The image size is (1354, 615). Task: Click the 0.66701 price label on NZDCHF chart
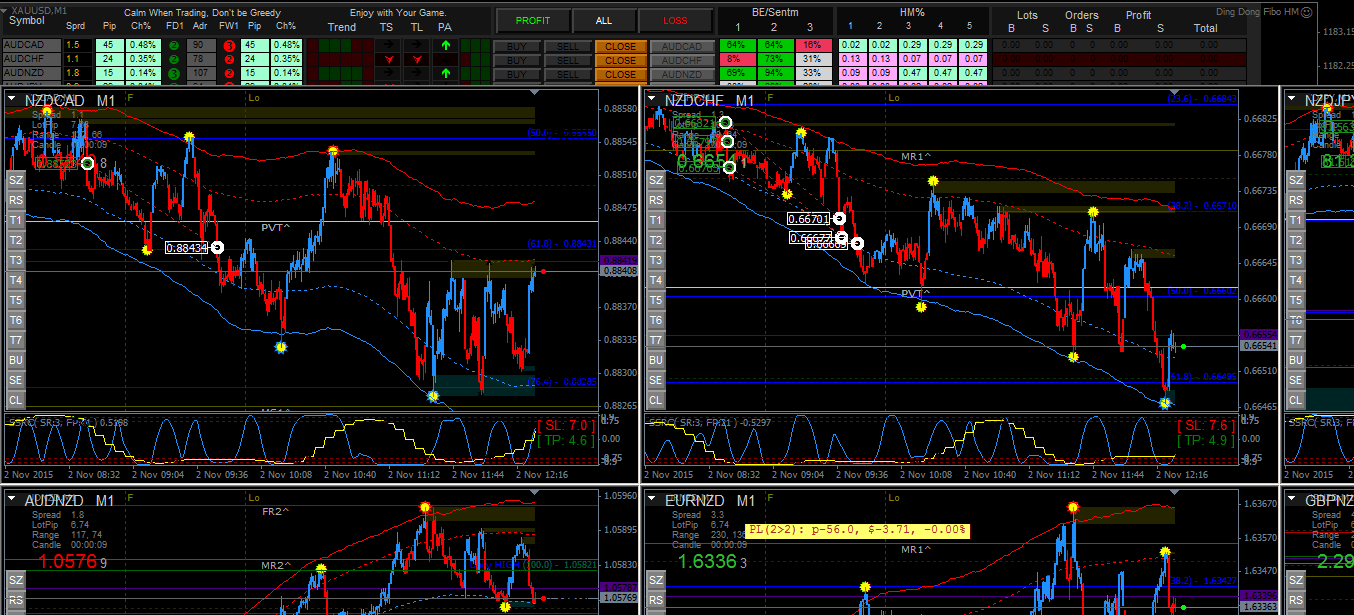(808, 218)
